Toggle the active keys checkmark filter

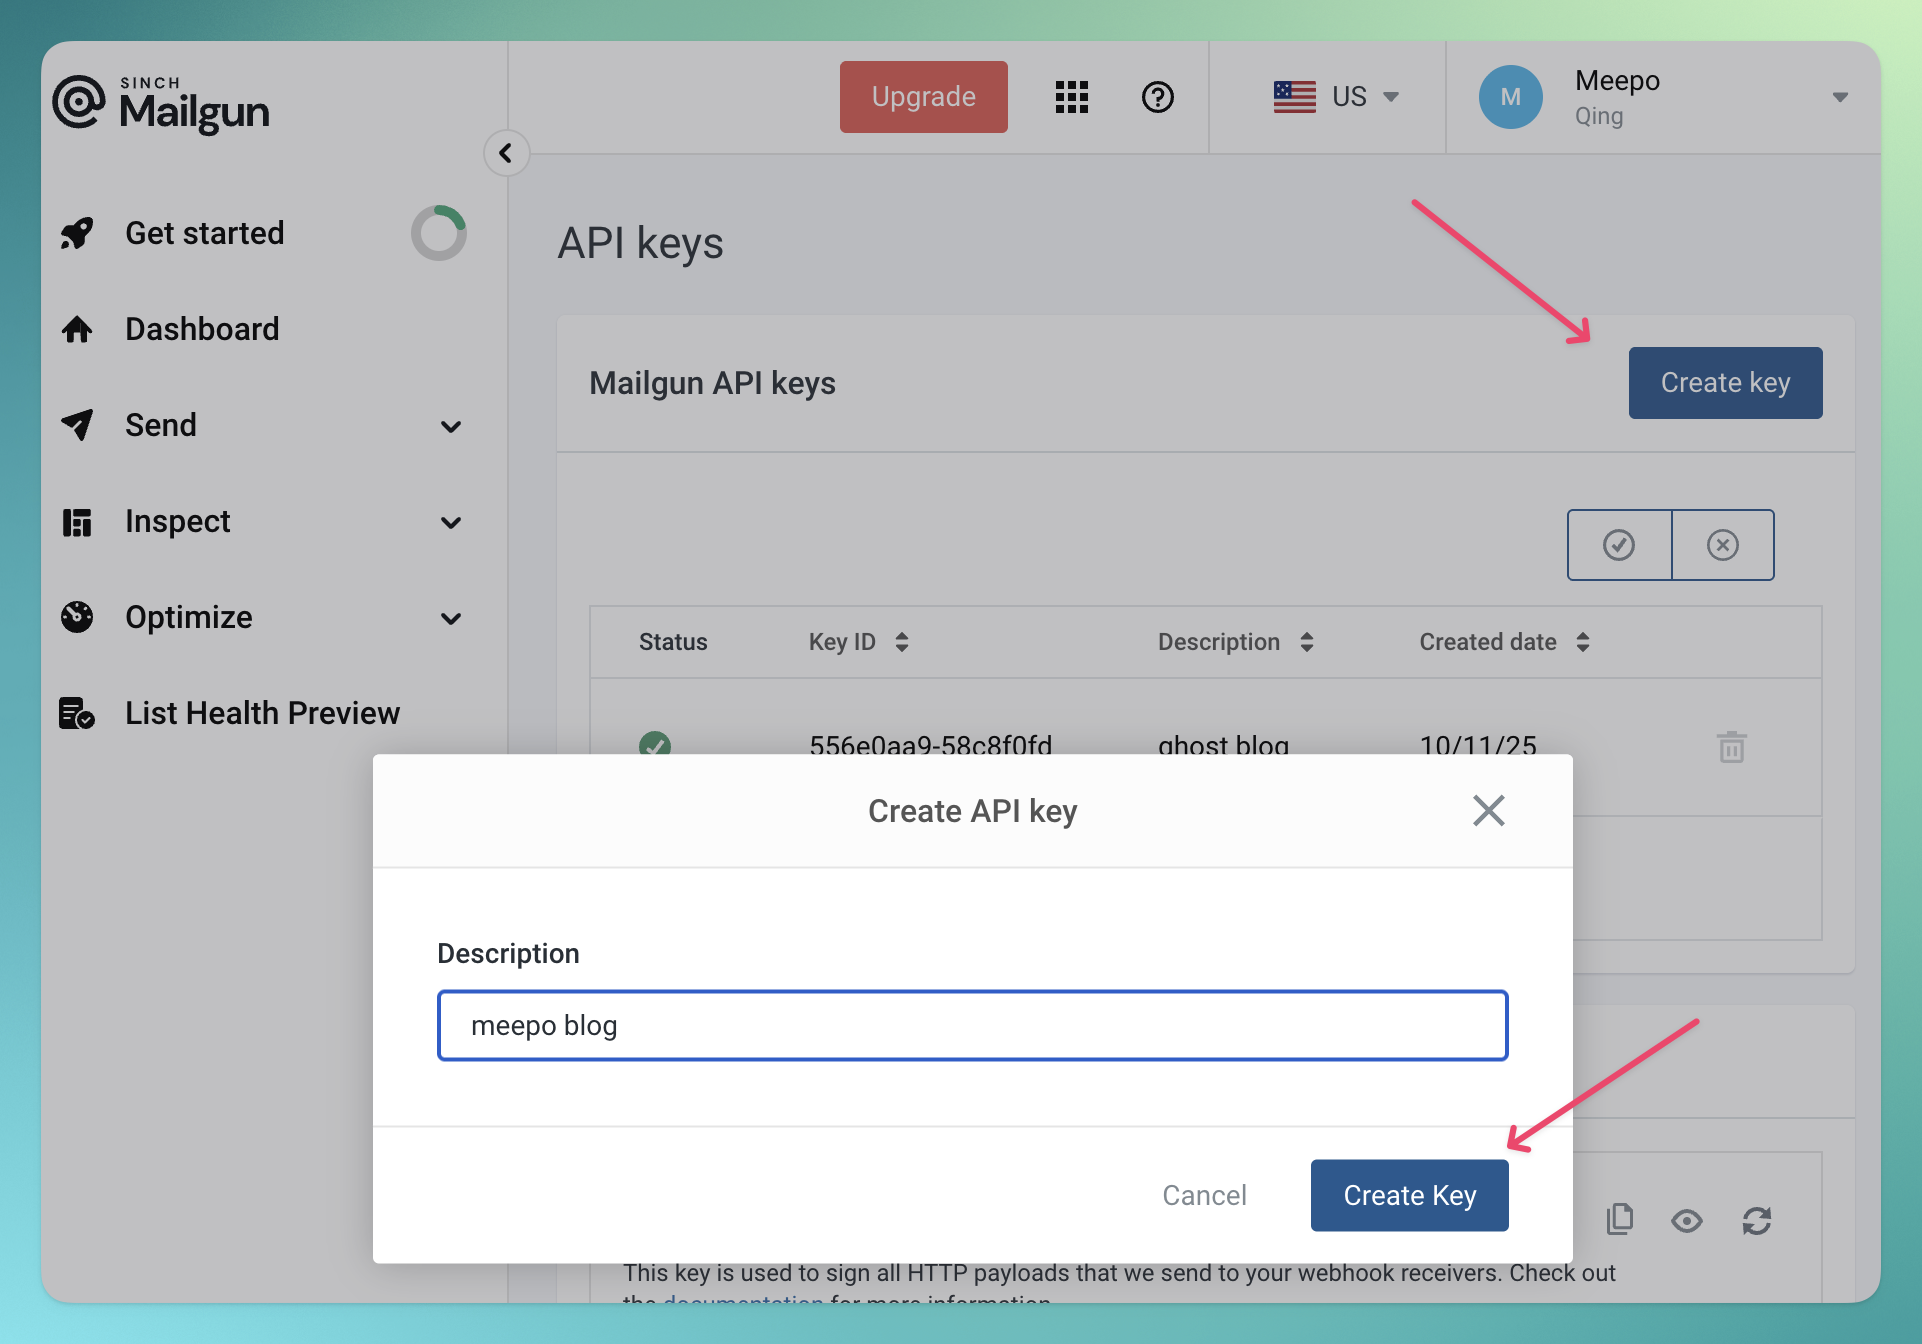click(x=1618, y=545)
